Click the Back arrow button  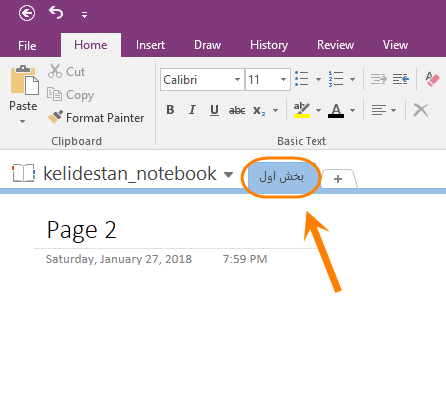27,13
